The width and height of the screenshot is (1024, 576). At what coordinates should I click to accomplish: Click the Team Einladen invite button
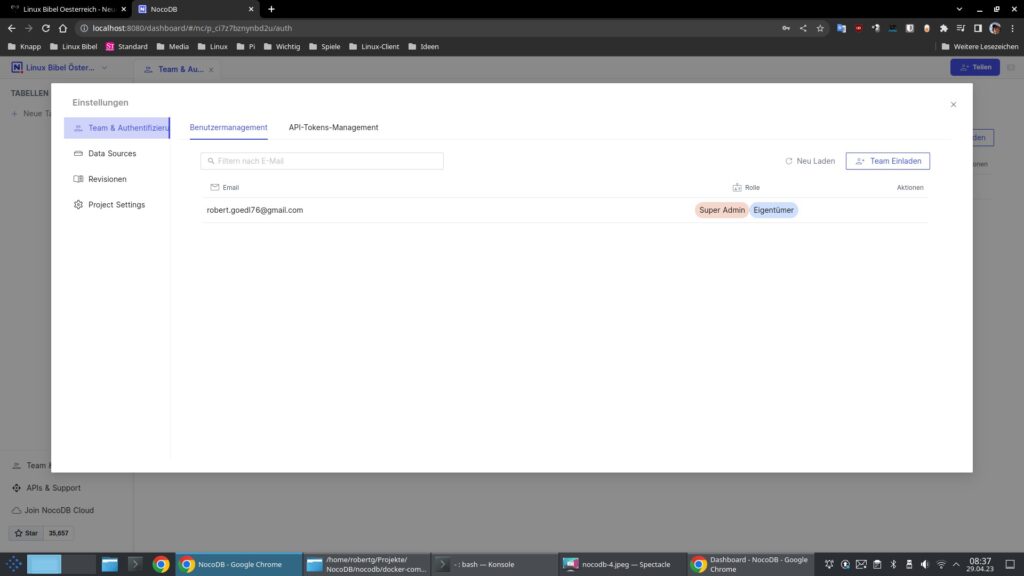[x=888, y=161]
